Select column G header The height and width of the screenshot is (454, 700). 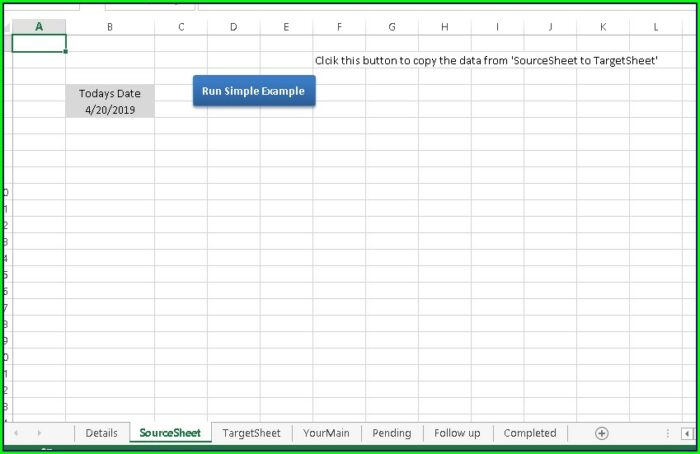tap(392, 27)
